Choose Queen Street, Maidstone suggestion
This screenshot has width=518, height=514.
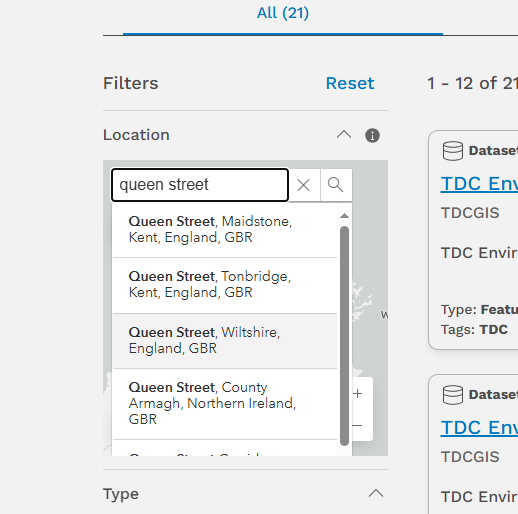[x=225, y=230]
